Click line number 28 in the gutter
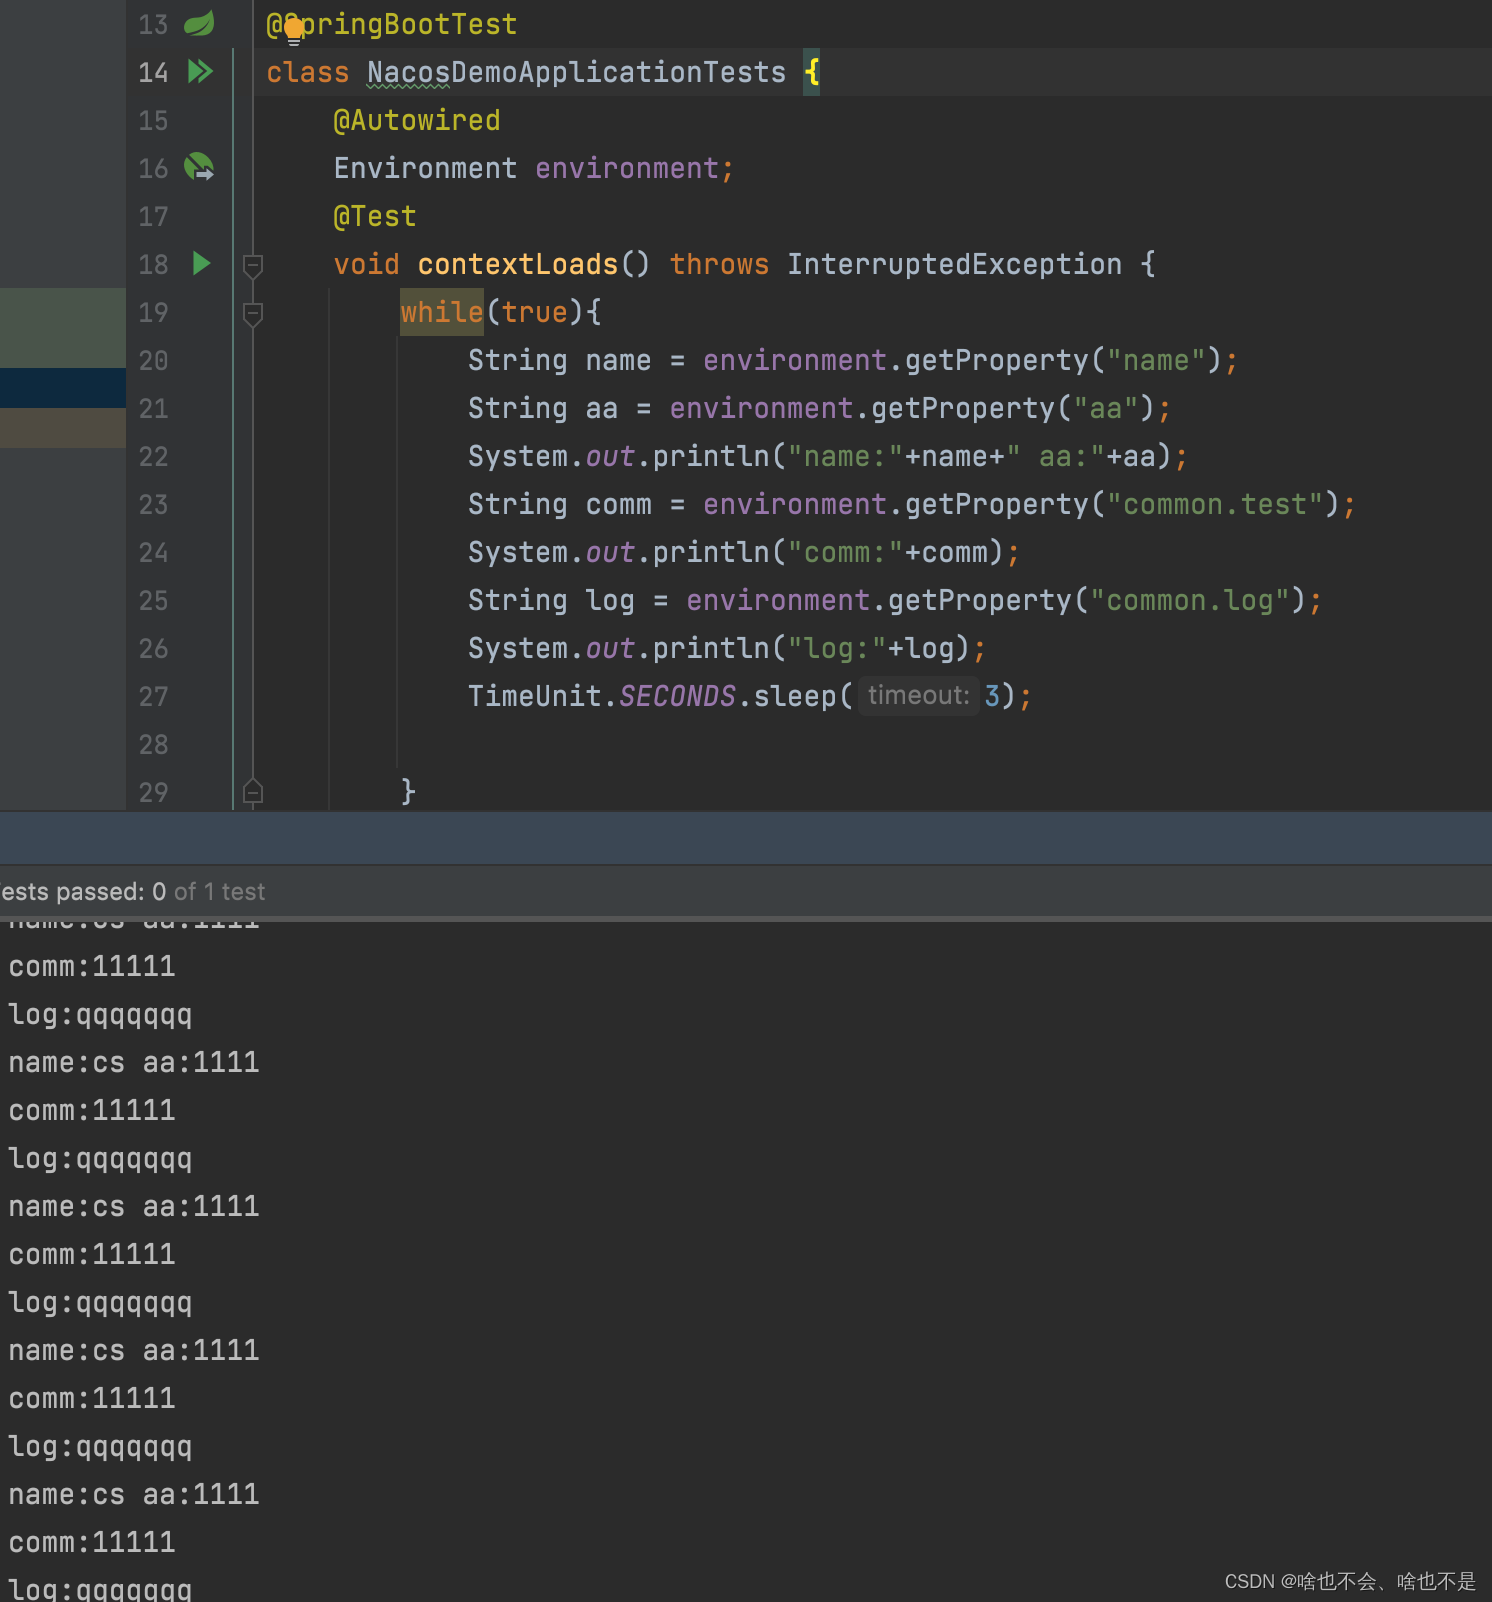The height and width of the screenshot is (1602, 1492). (x=153, y=745)
